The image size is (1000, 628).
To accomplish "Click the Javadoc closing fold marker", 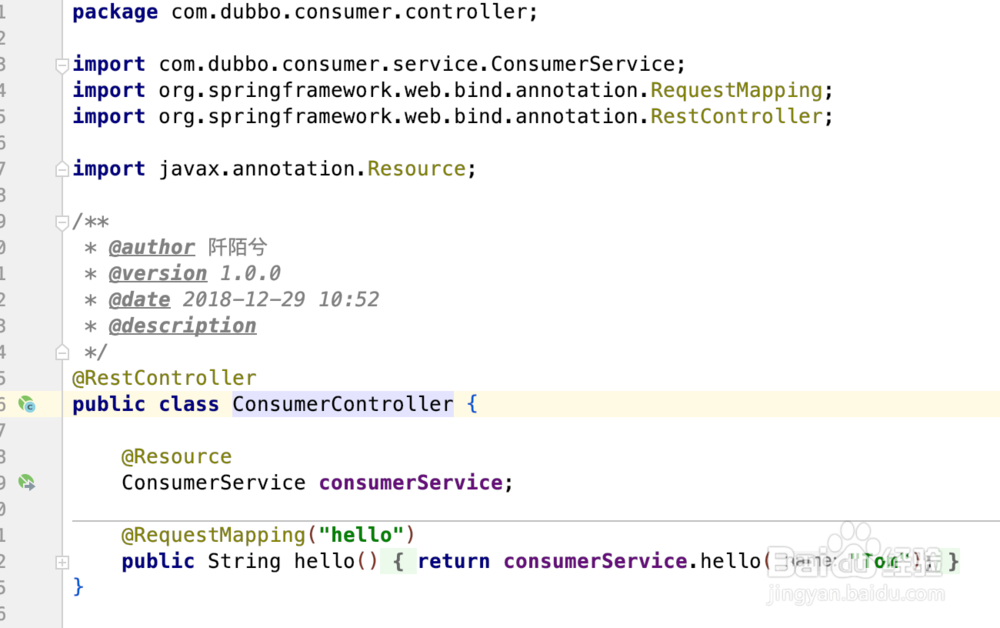I will pyautogui.click(x=62, y=351).
